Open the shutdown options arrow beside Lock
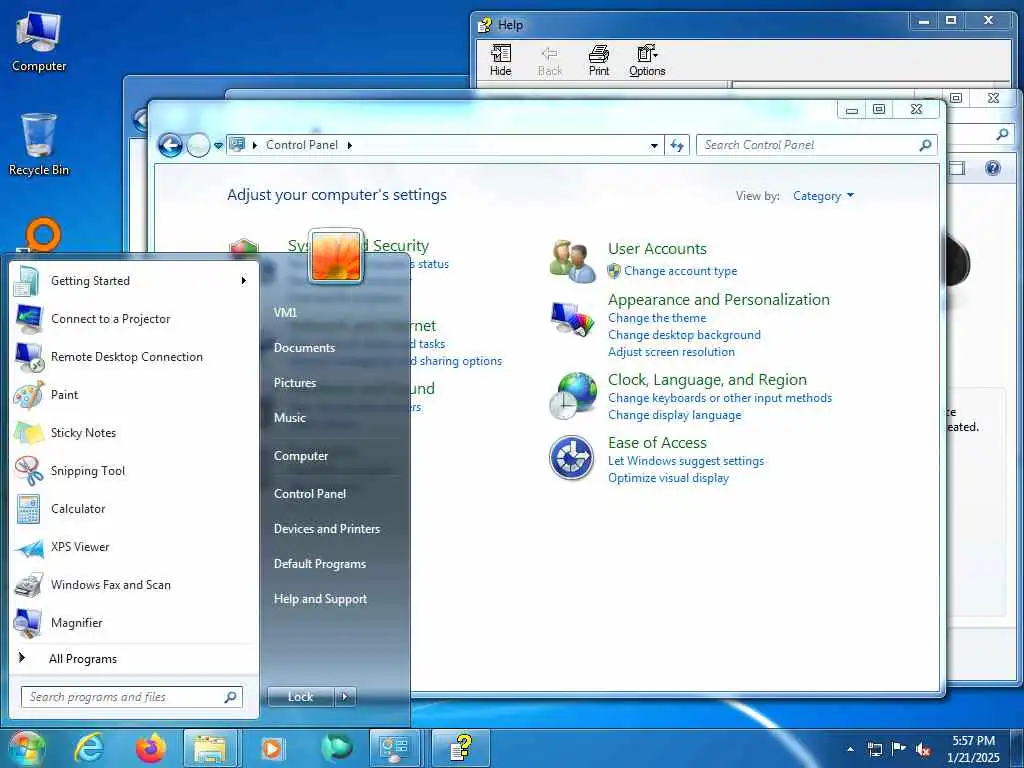Viewport: 1024px width, 768px height. click(x=345, y=697)
